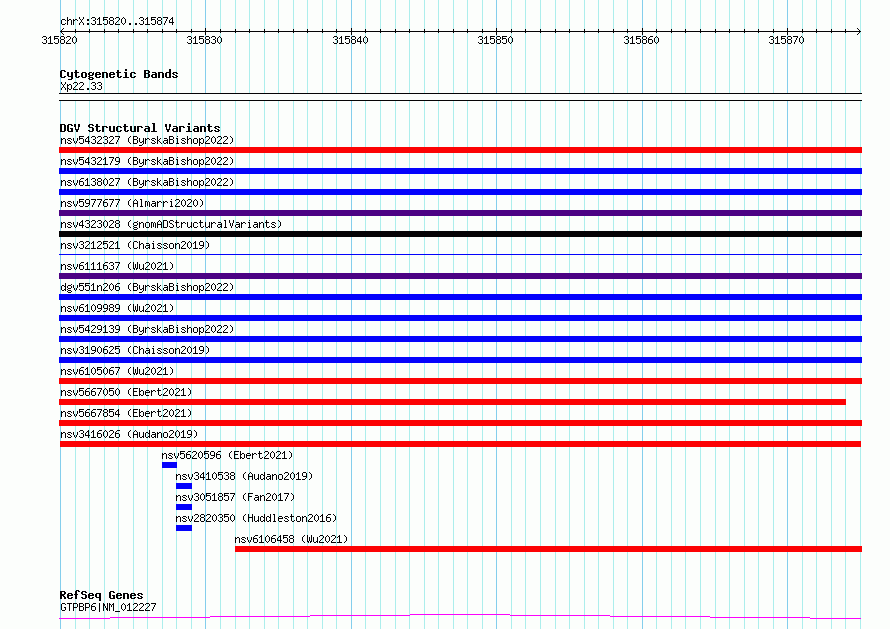Click the Cytogenetic Bands track title

(x=119, y=74)
